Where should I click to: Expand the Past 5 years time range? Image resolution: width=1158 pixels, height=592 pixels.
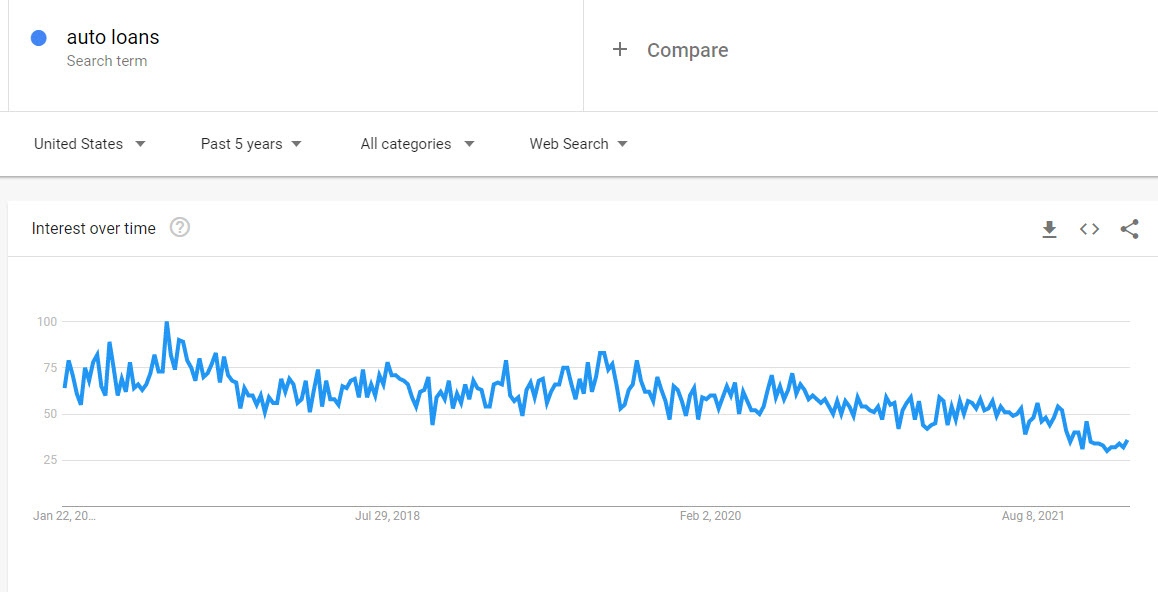point(251,144)
